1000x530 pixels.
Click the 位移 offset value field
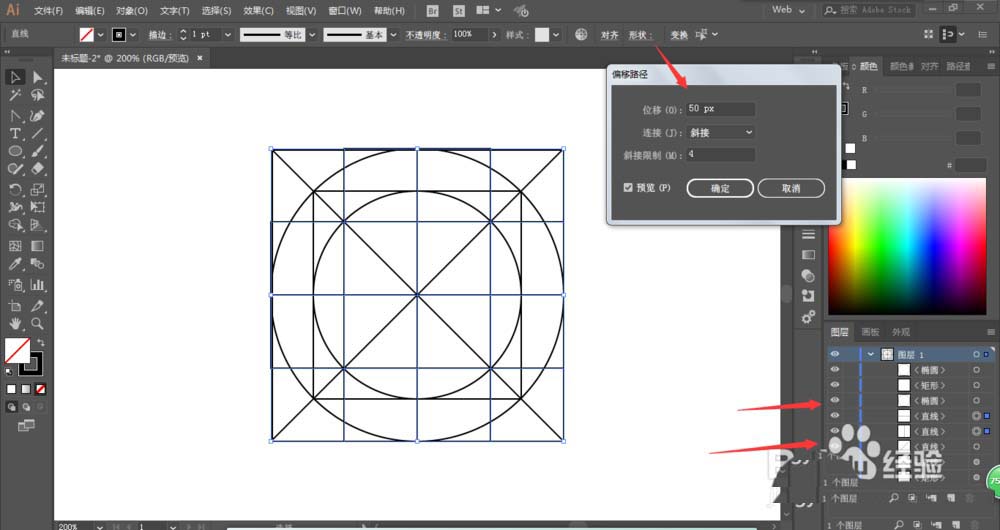pos(721,109)
